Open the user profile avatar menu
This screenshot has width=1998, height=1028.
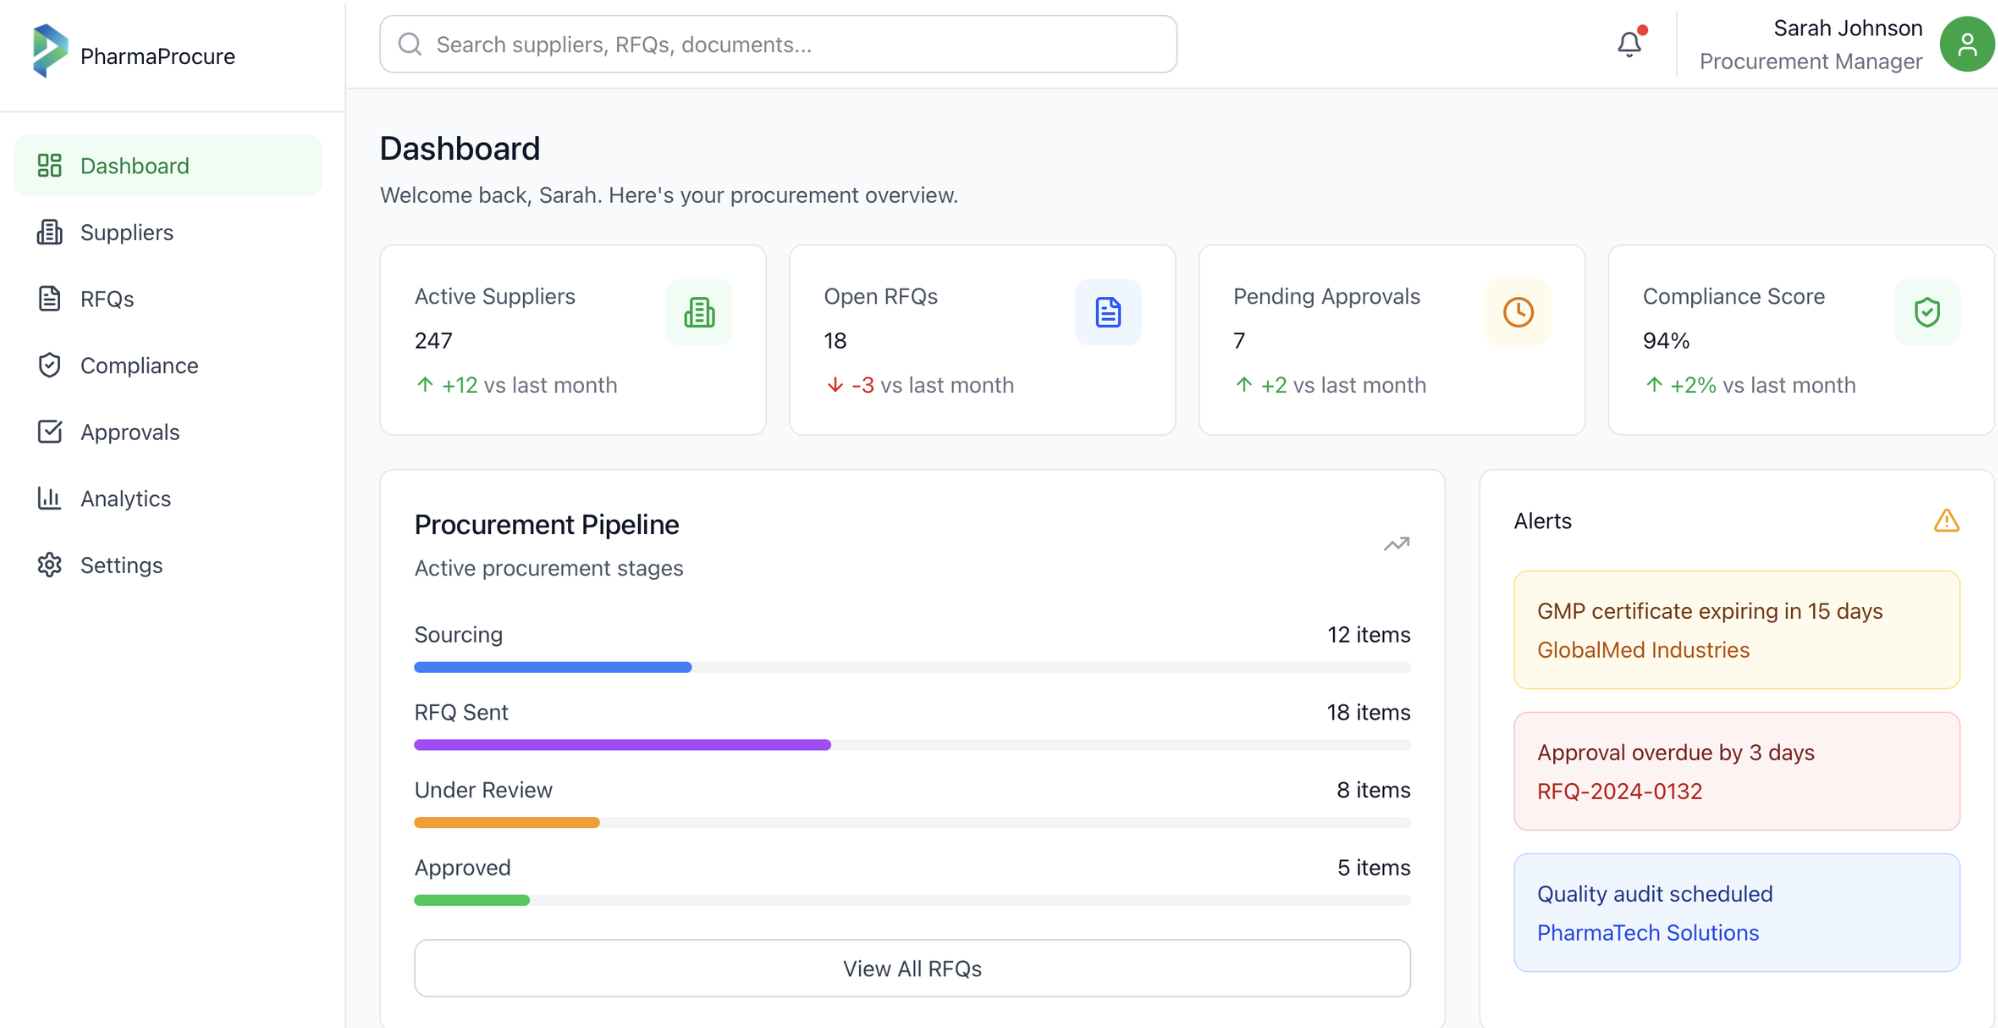point(1966,44)
